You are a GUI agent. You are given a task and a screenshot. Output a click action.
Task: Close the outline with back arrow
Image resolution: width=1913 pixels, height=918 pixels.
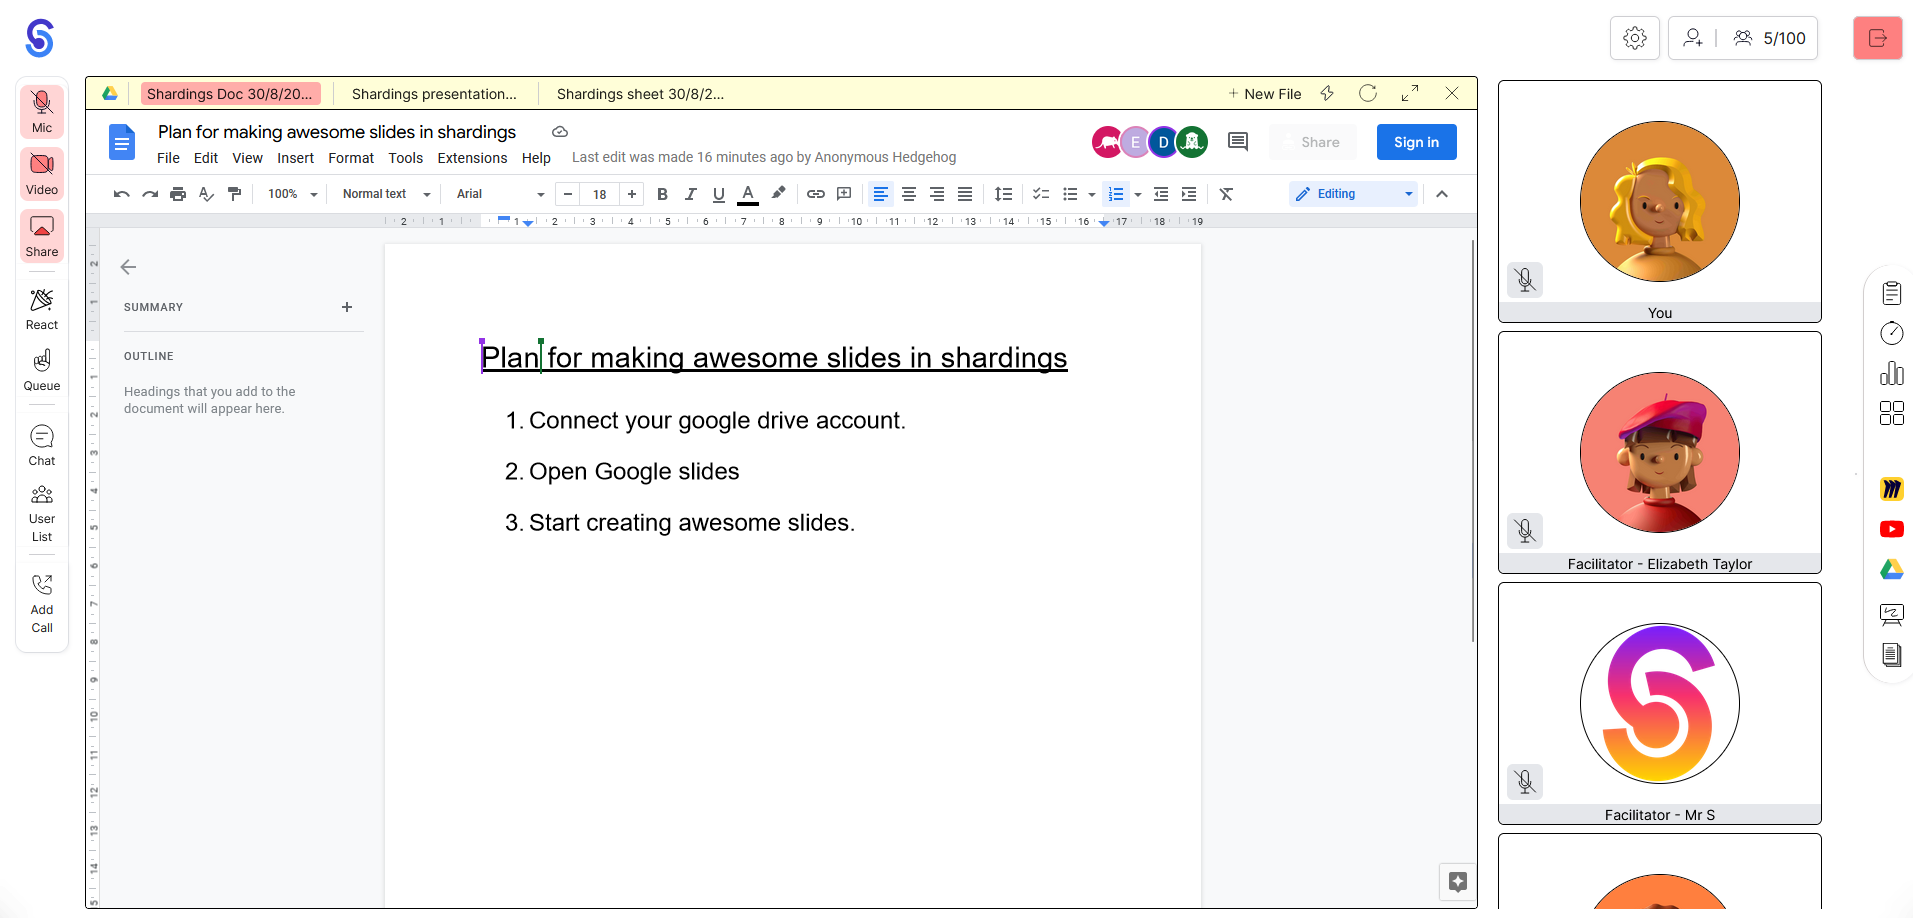pyautogui.click(x=128, y=267)
